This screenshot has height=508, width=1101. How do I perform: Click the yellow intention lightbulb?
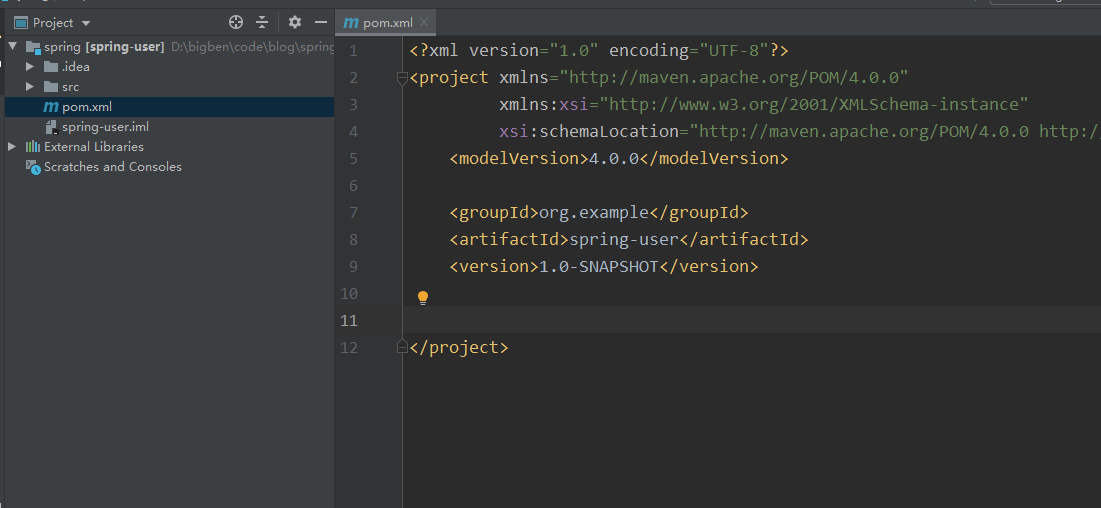point(423,298)
